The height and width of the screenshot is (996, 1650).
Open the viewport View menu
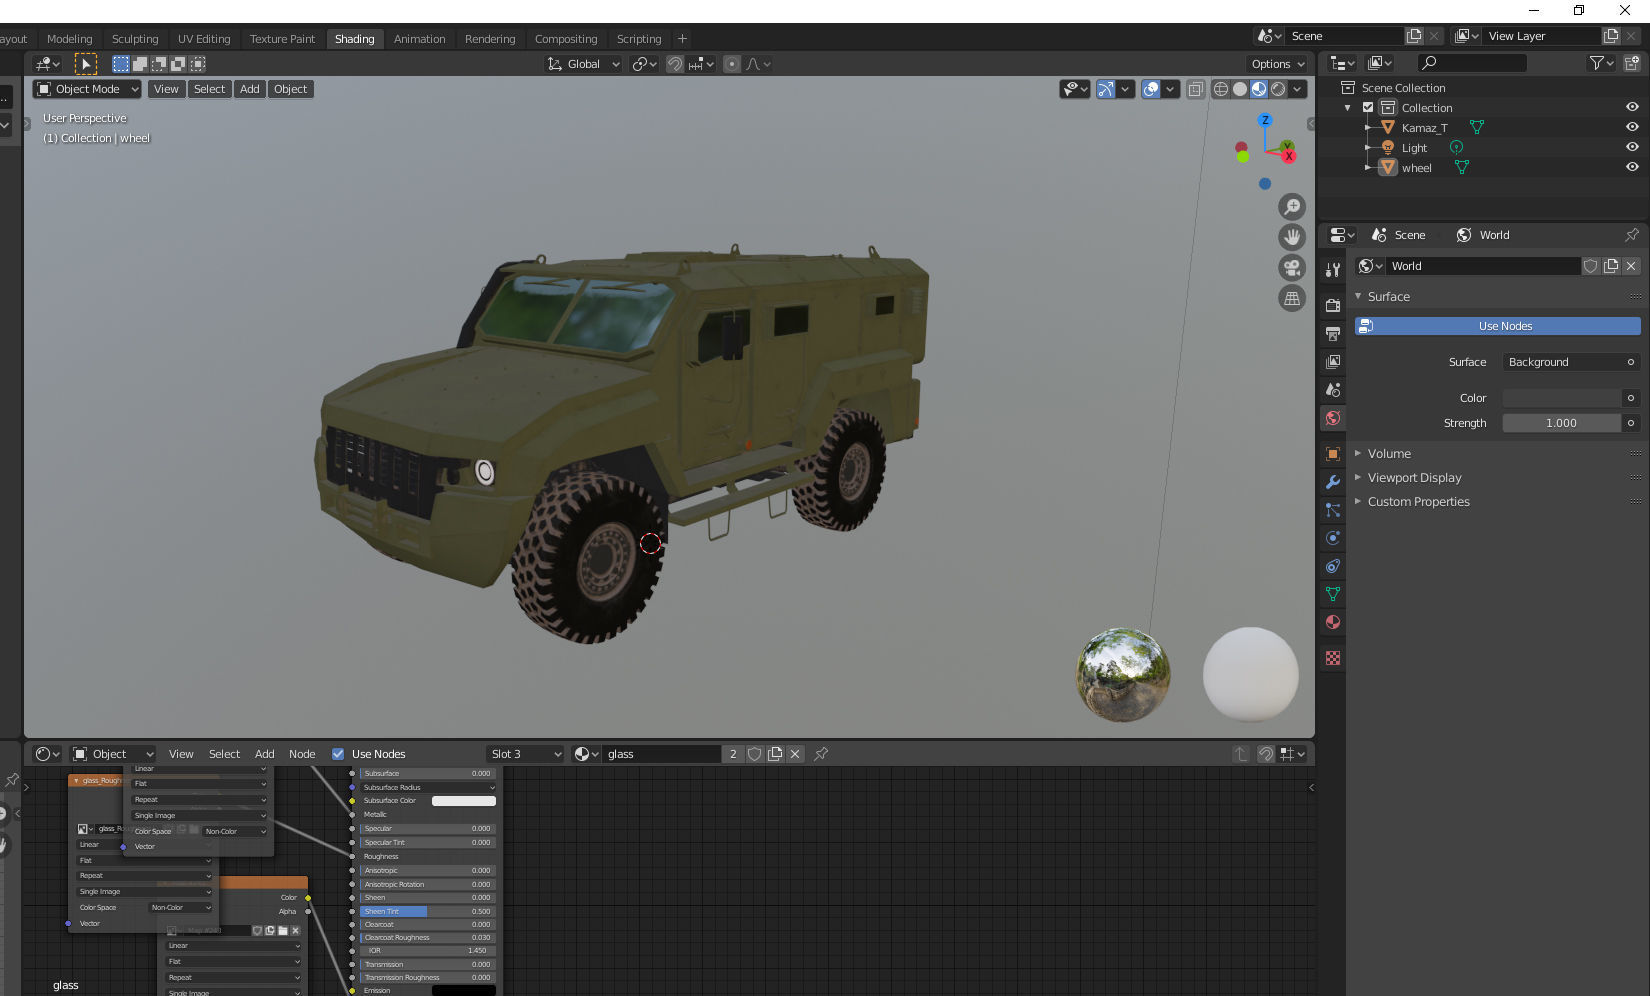[166, 89]
